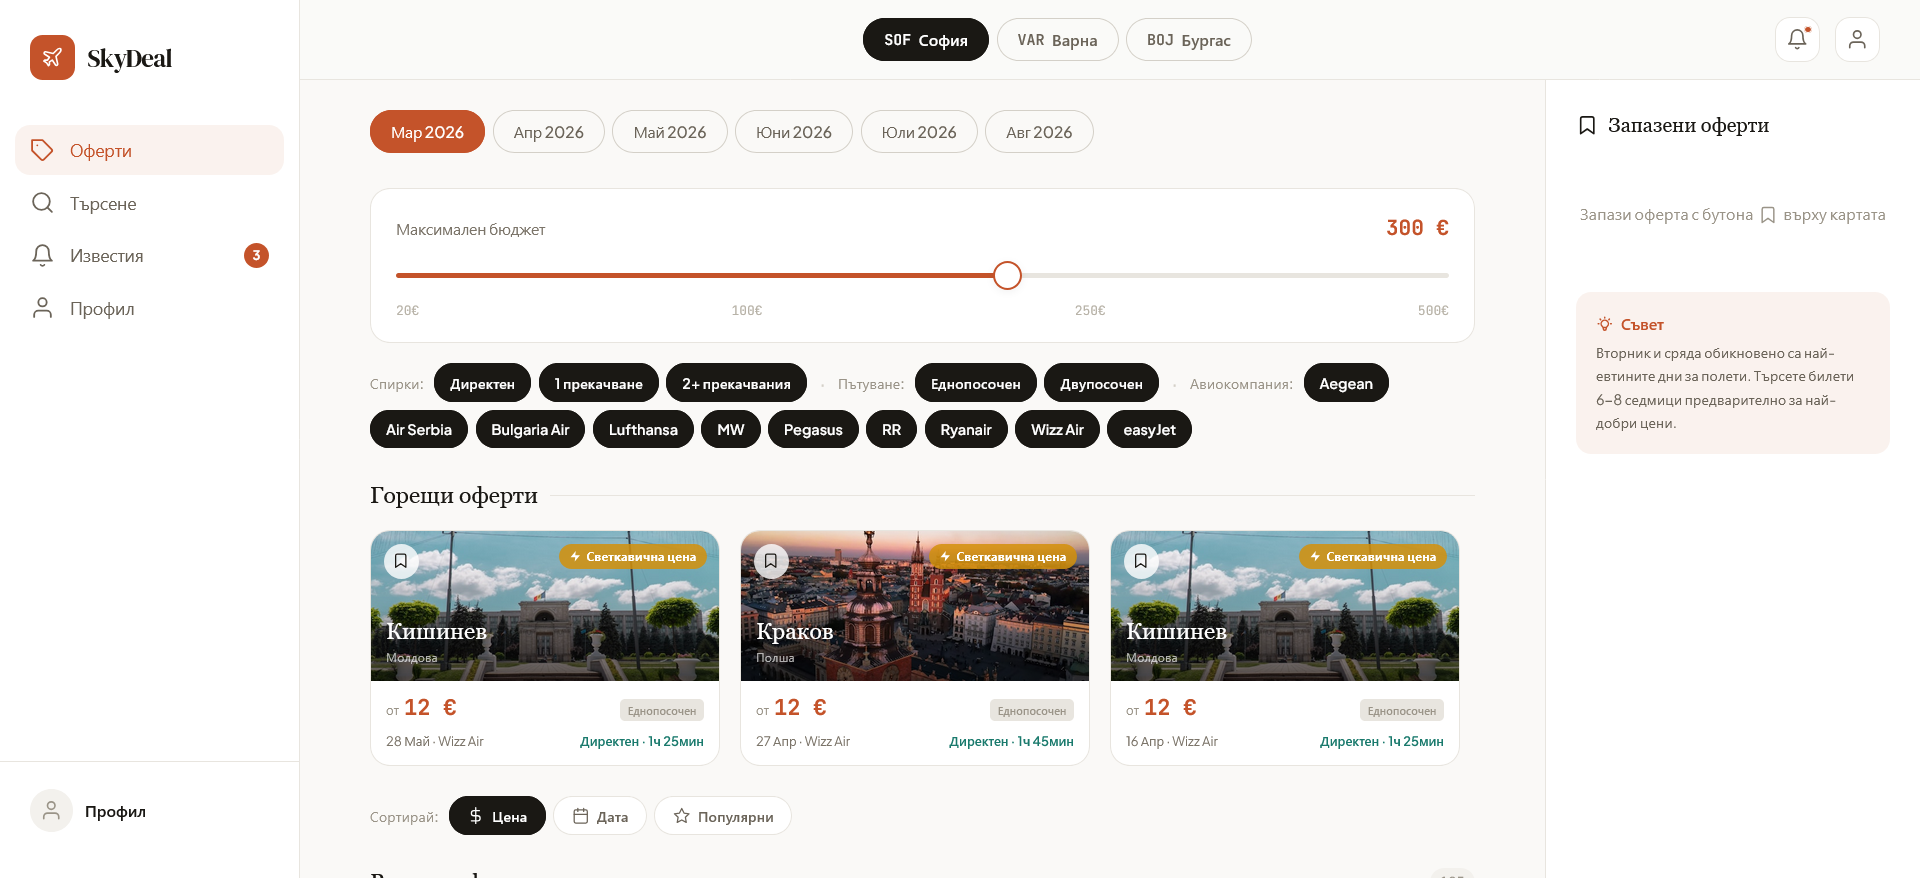This screenshot has width=1920, height=878.
Task: Sort offers by Дата
Action: pyautogui.click(x=600, y=816)
